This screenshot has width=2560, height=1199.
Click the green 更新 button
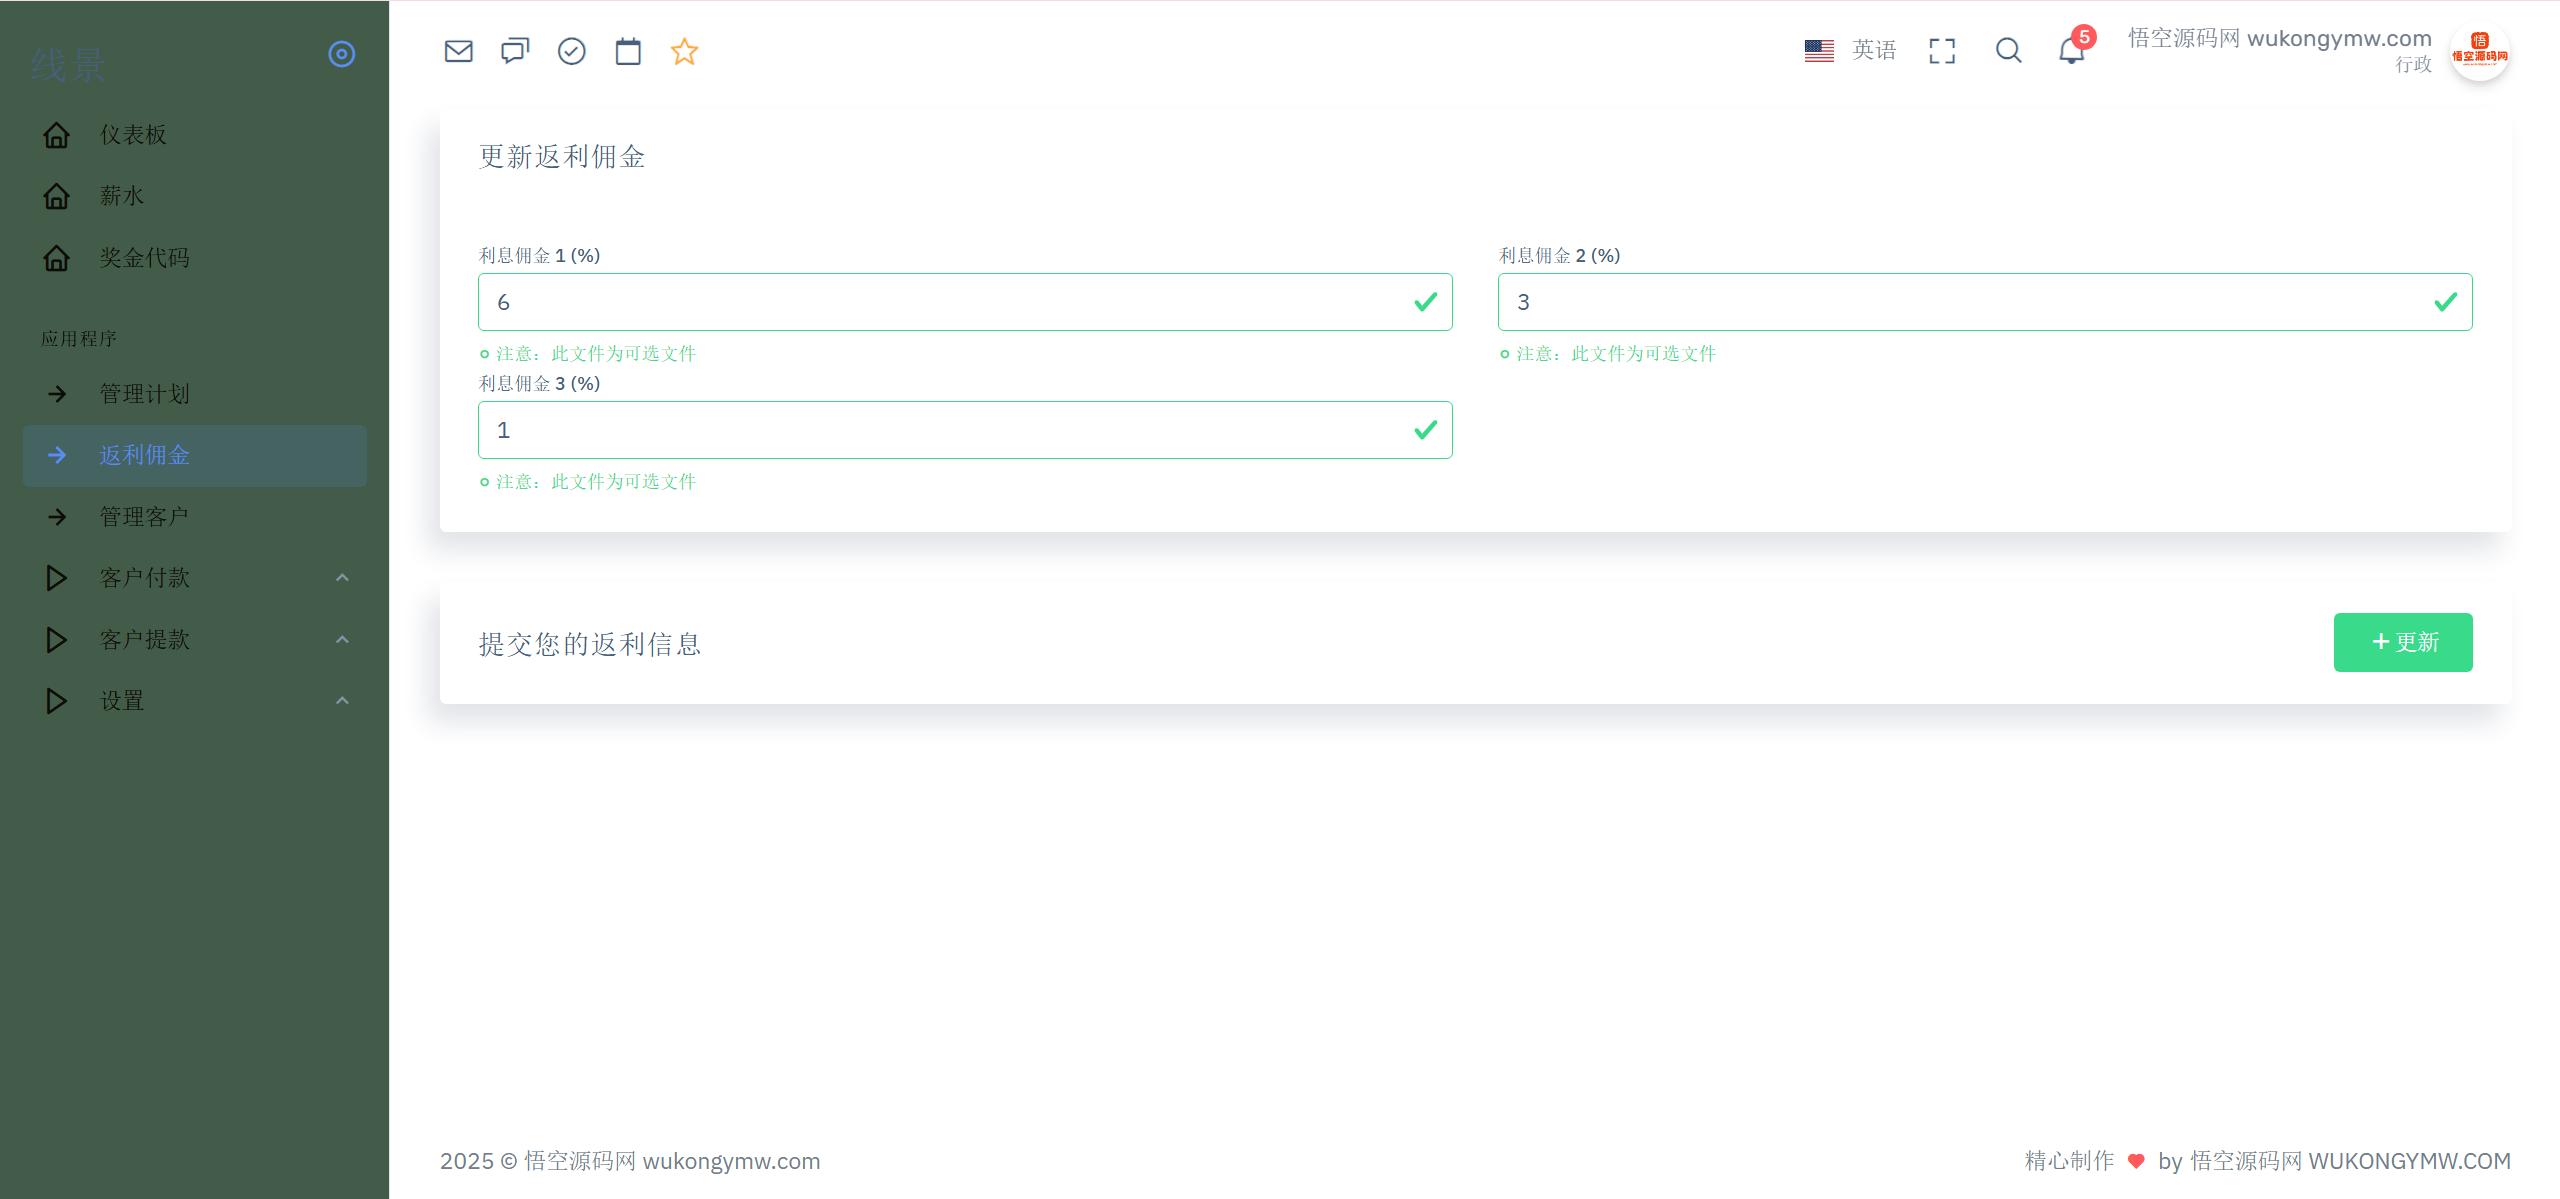(x=2403, y=642)
